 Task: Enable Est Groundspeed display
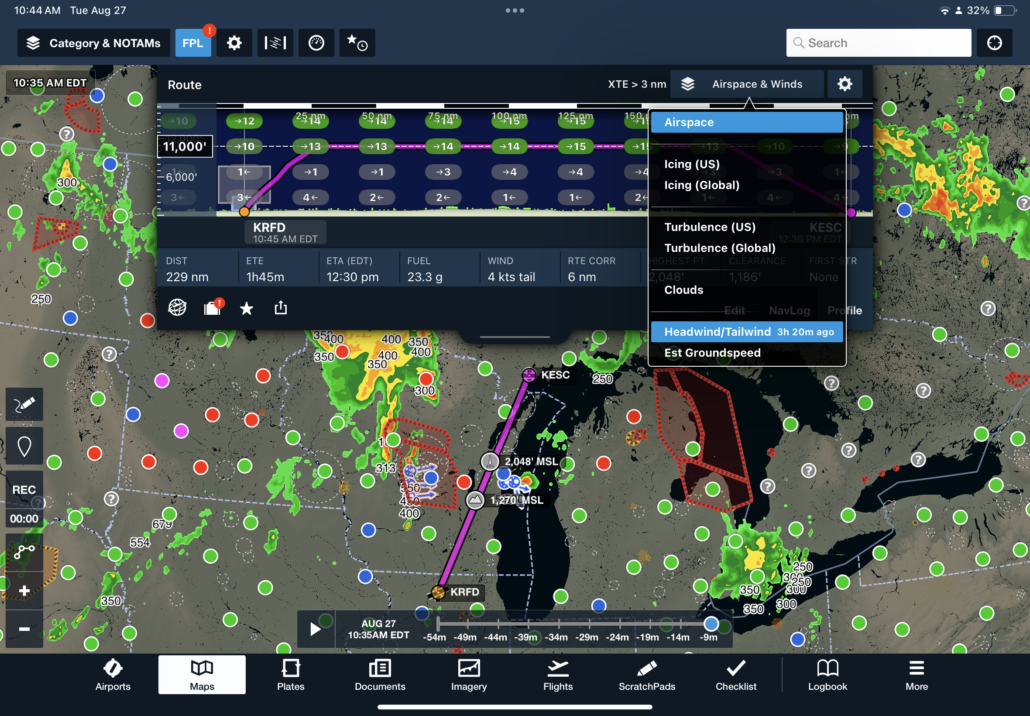[x=712, y=352]
